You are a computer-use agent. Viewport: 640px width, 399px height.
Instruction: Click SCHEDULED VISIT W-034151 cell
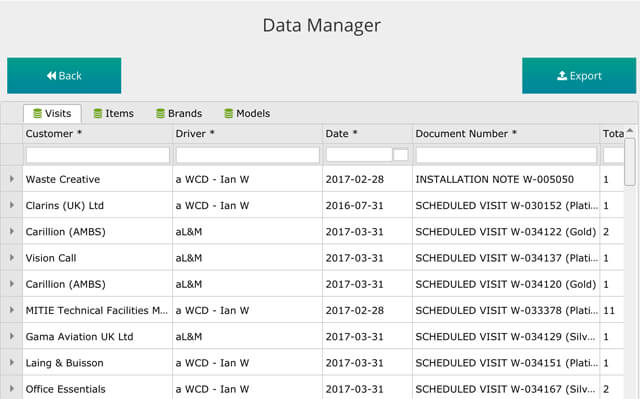pos(506,363)
